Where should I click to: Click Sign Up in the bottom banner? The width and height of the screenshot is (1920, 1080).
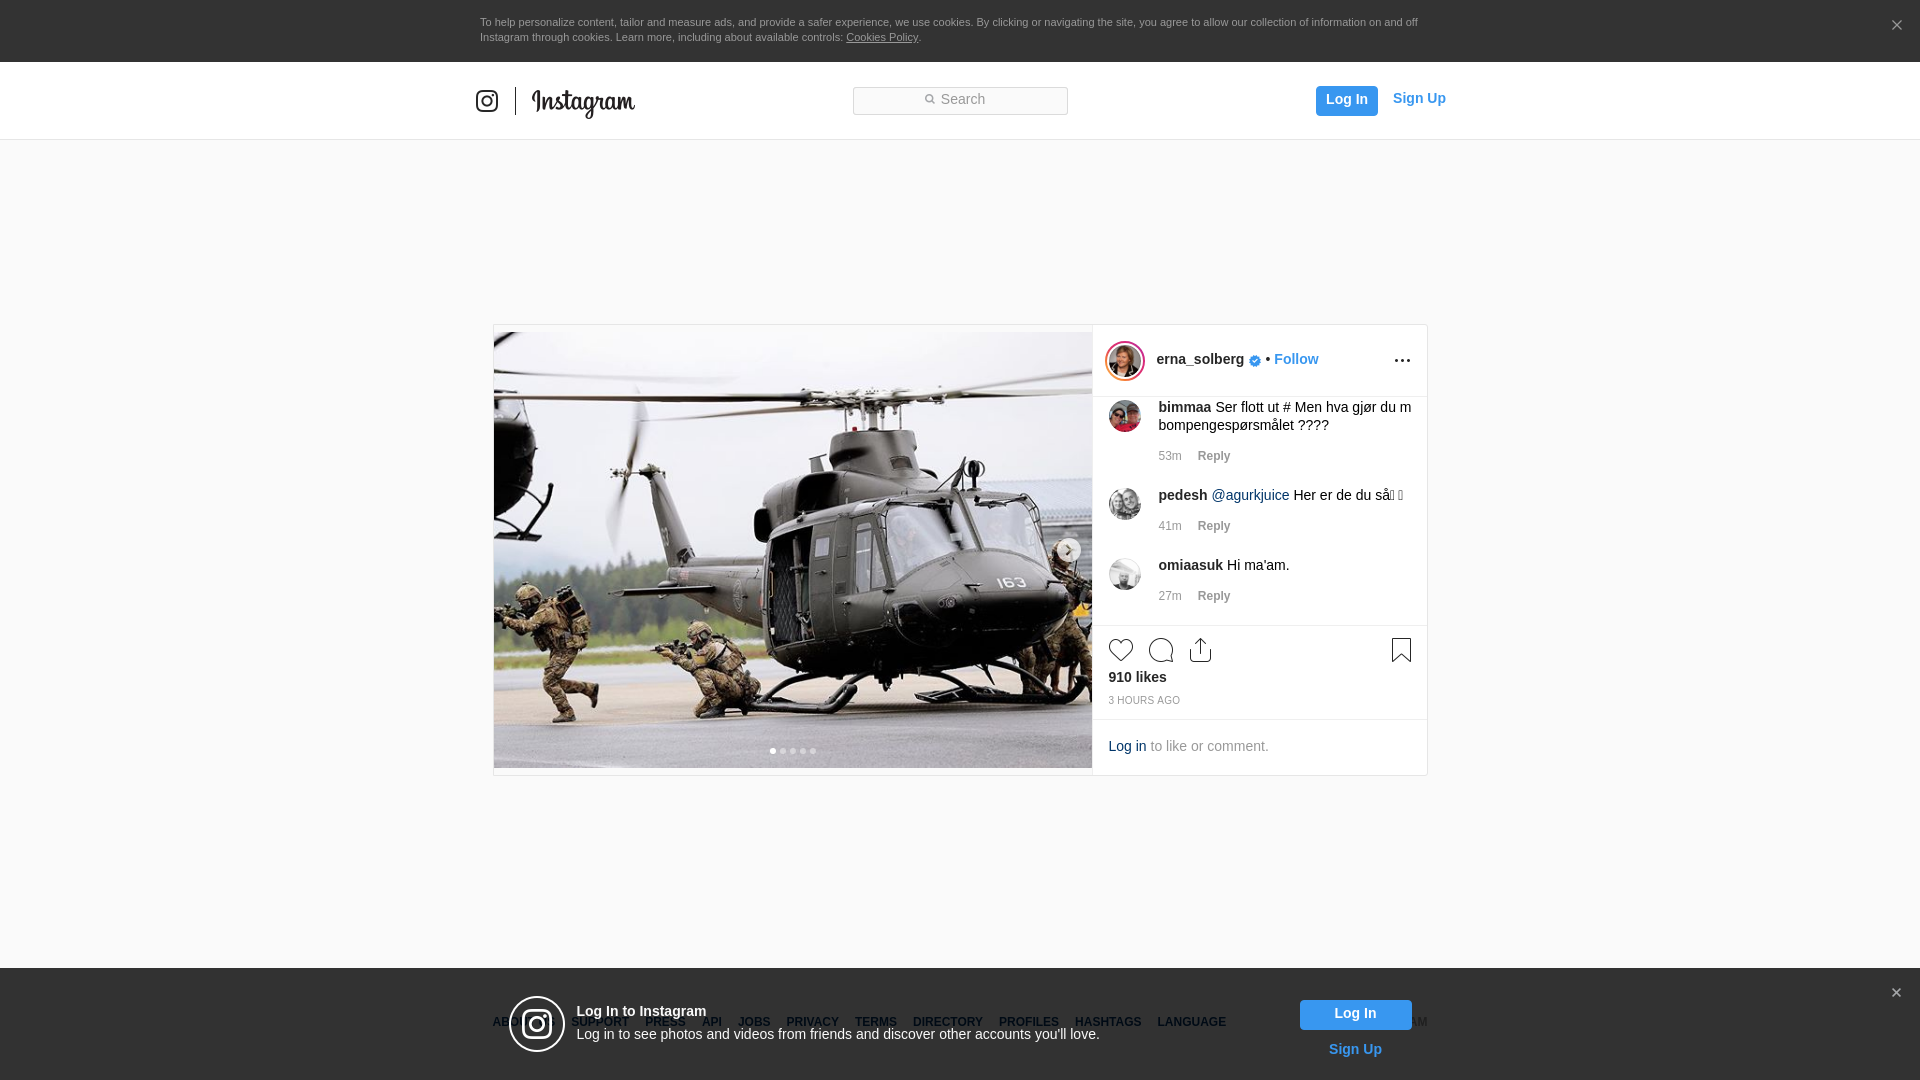(1355, 1049)
